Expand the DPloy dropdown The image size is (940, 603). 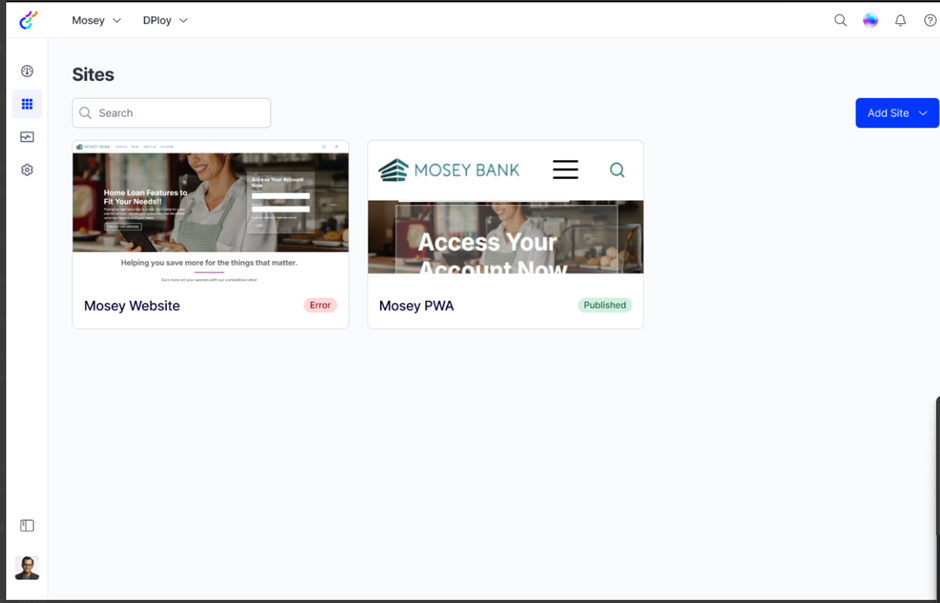(x=165, y=20)
